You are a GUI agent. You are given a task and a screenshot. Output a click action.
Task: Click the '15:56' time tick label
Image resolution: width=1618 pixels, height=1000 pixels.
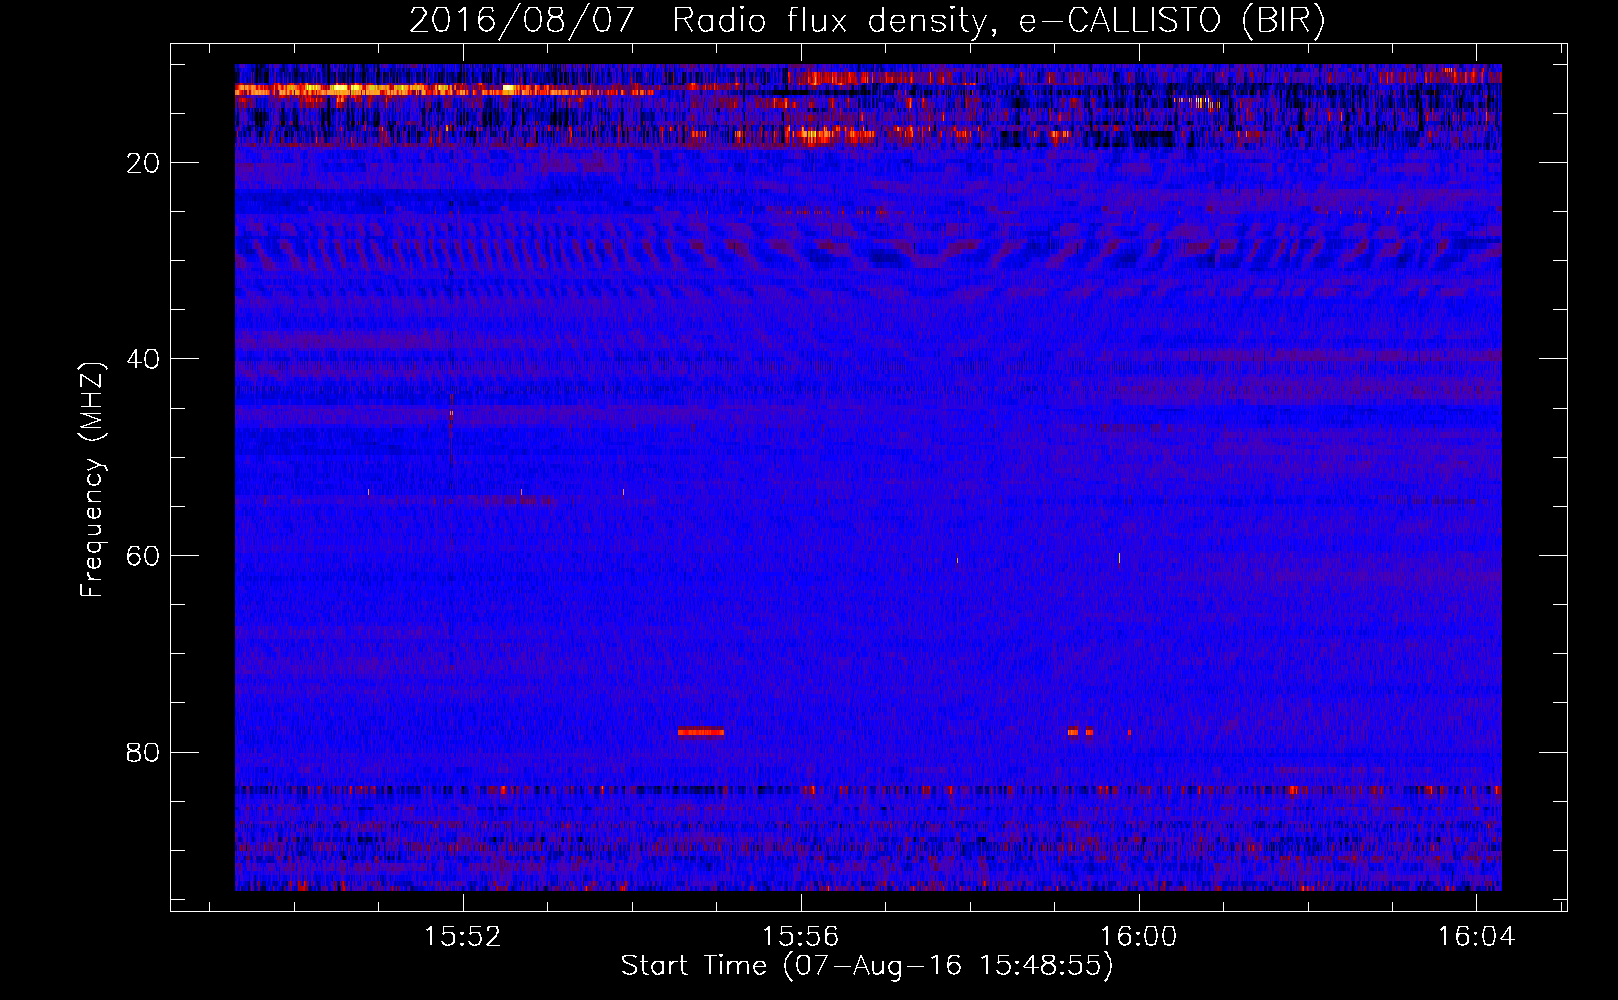pyautogui.click(x=800, y=937)
